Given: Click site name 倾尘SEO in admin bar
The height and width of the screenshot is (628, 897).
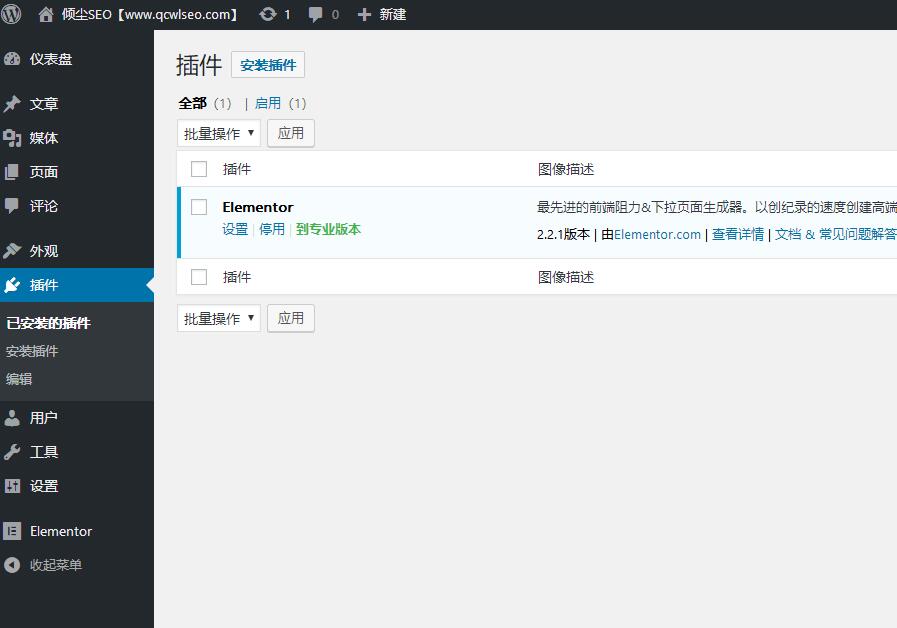Looking at the screenshot, I should tap(150, 14).
